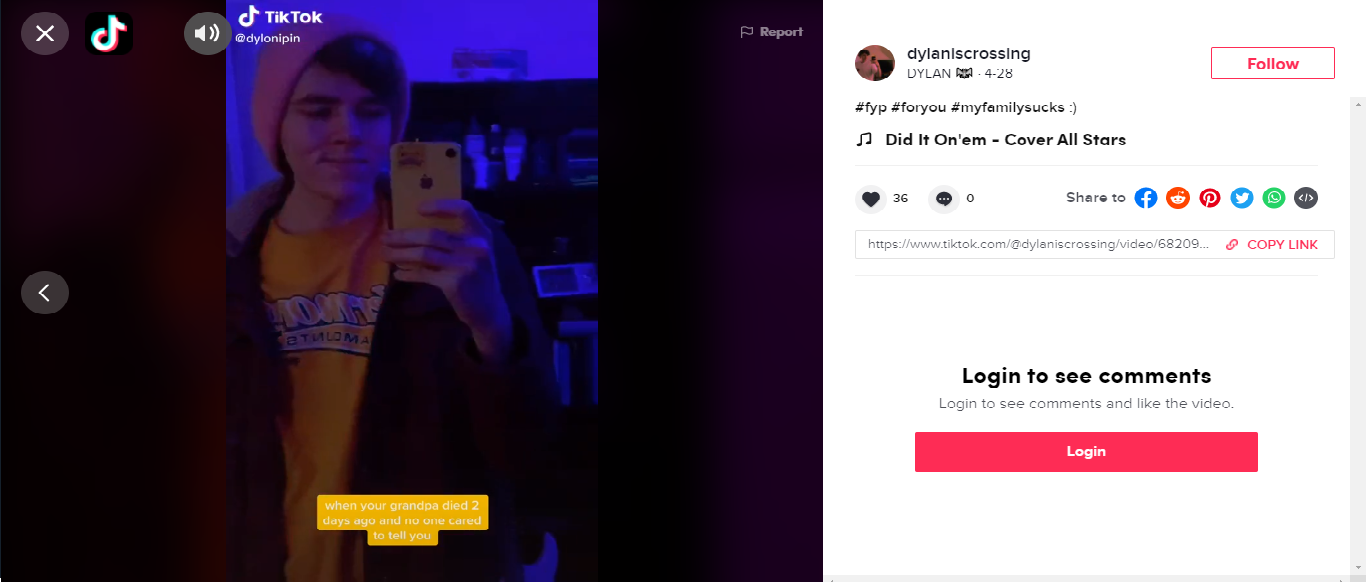Open the #fyp hashtag

(871, 107)
